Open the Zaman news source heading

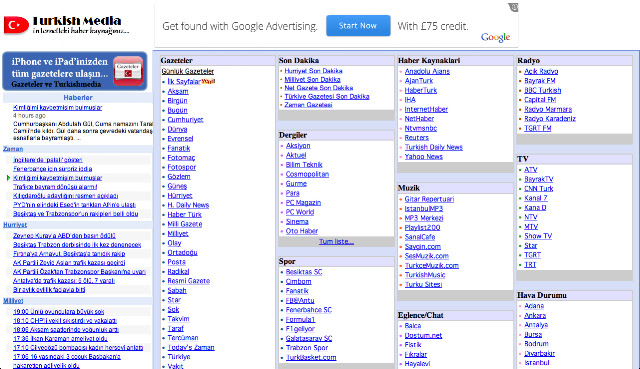coord(13,149)
